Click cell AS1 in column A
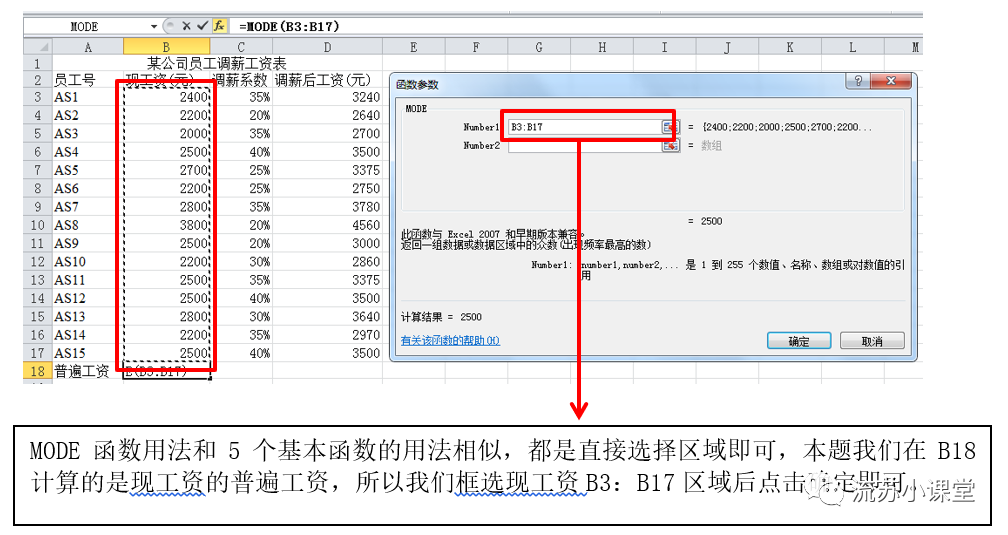The image size is (1008, 535). (88, 97)
